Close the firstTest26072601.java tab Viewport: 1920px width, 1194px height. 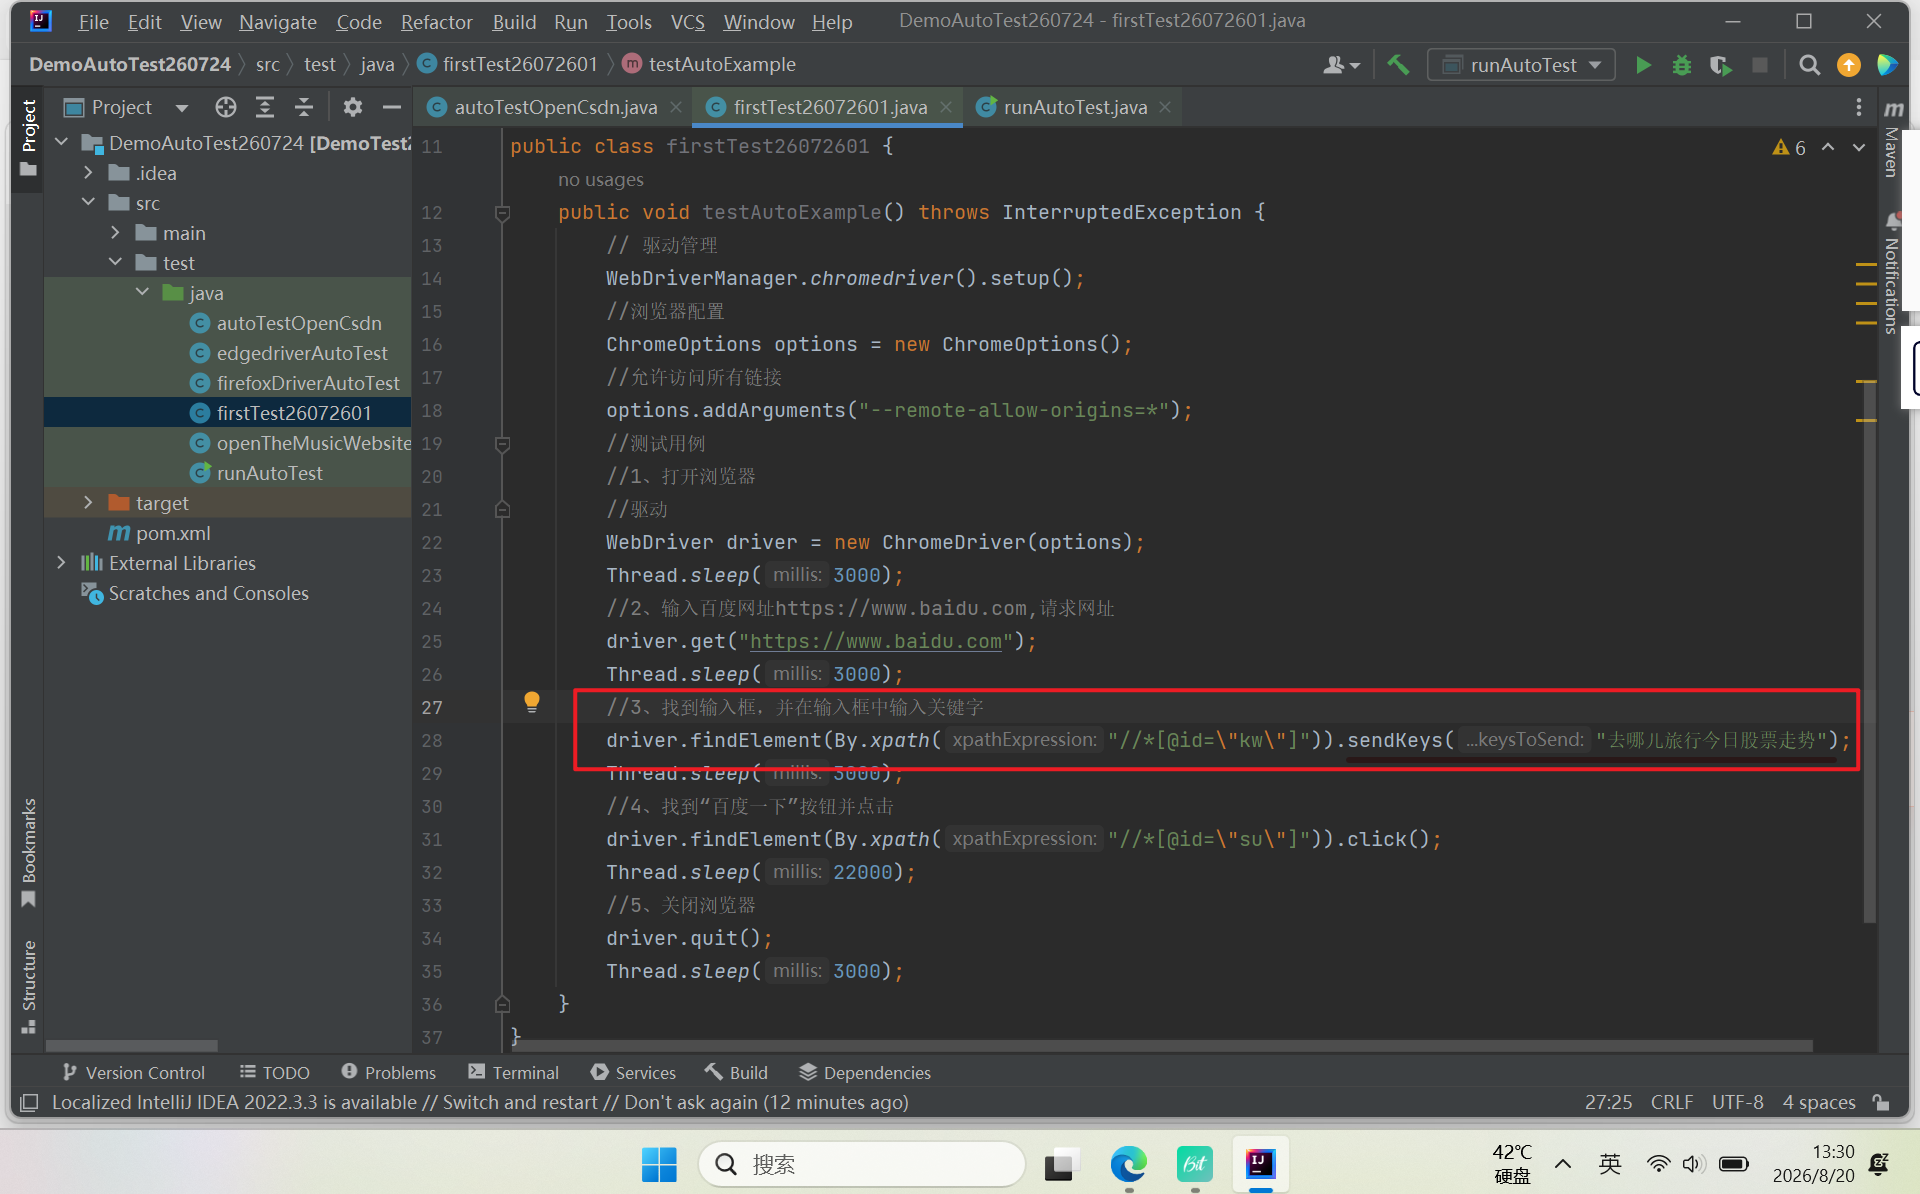(x=946, y=107)
